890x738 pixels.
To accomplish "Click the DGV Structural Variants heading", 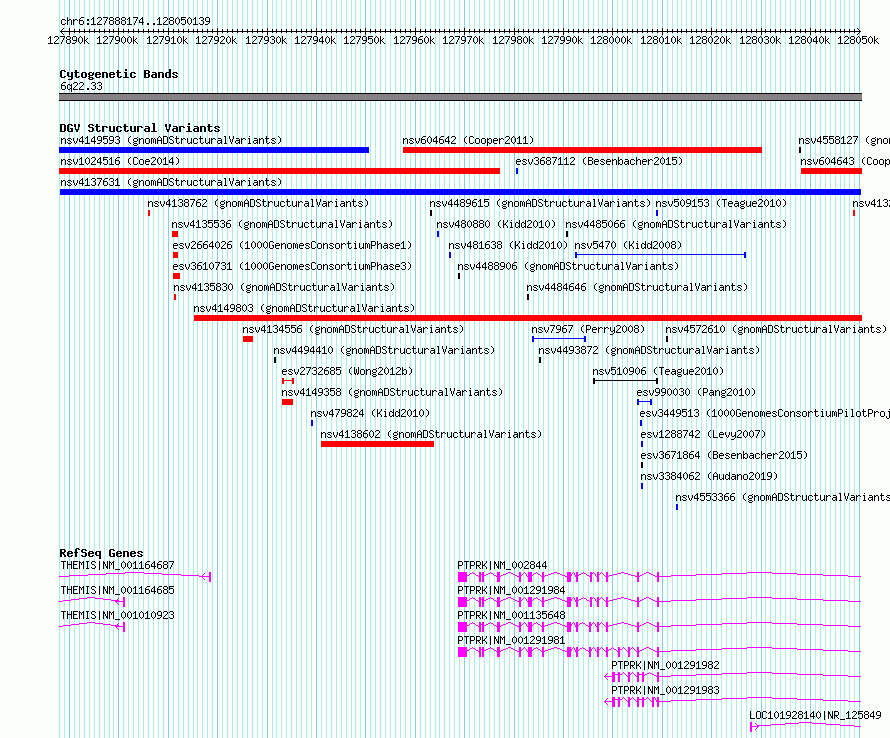I will click(x=140, y=128).
